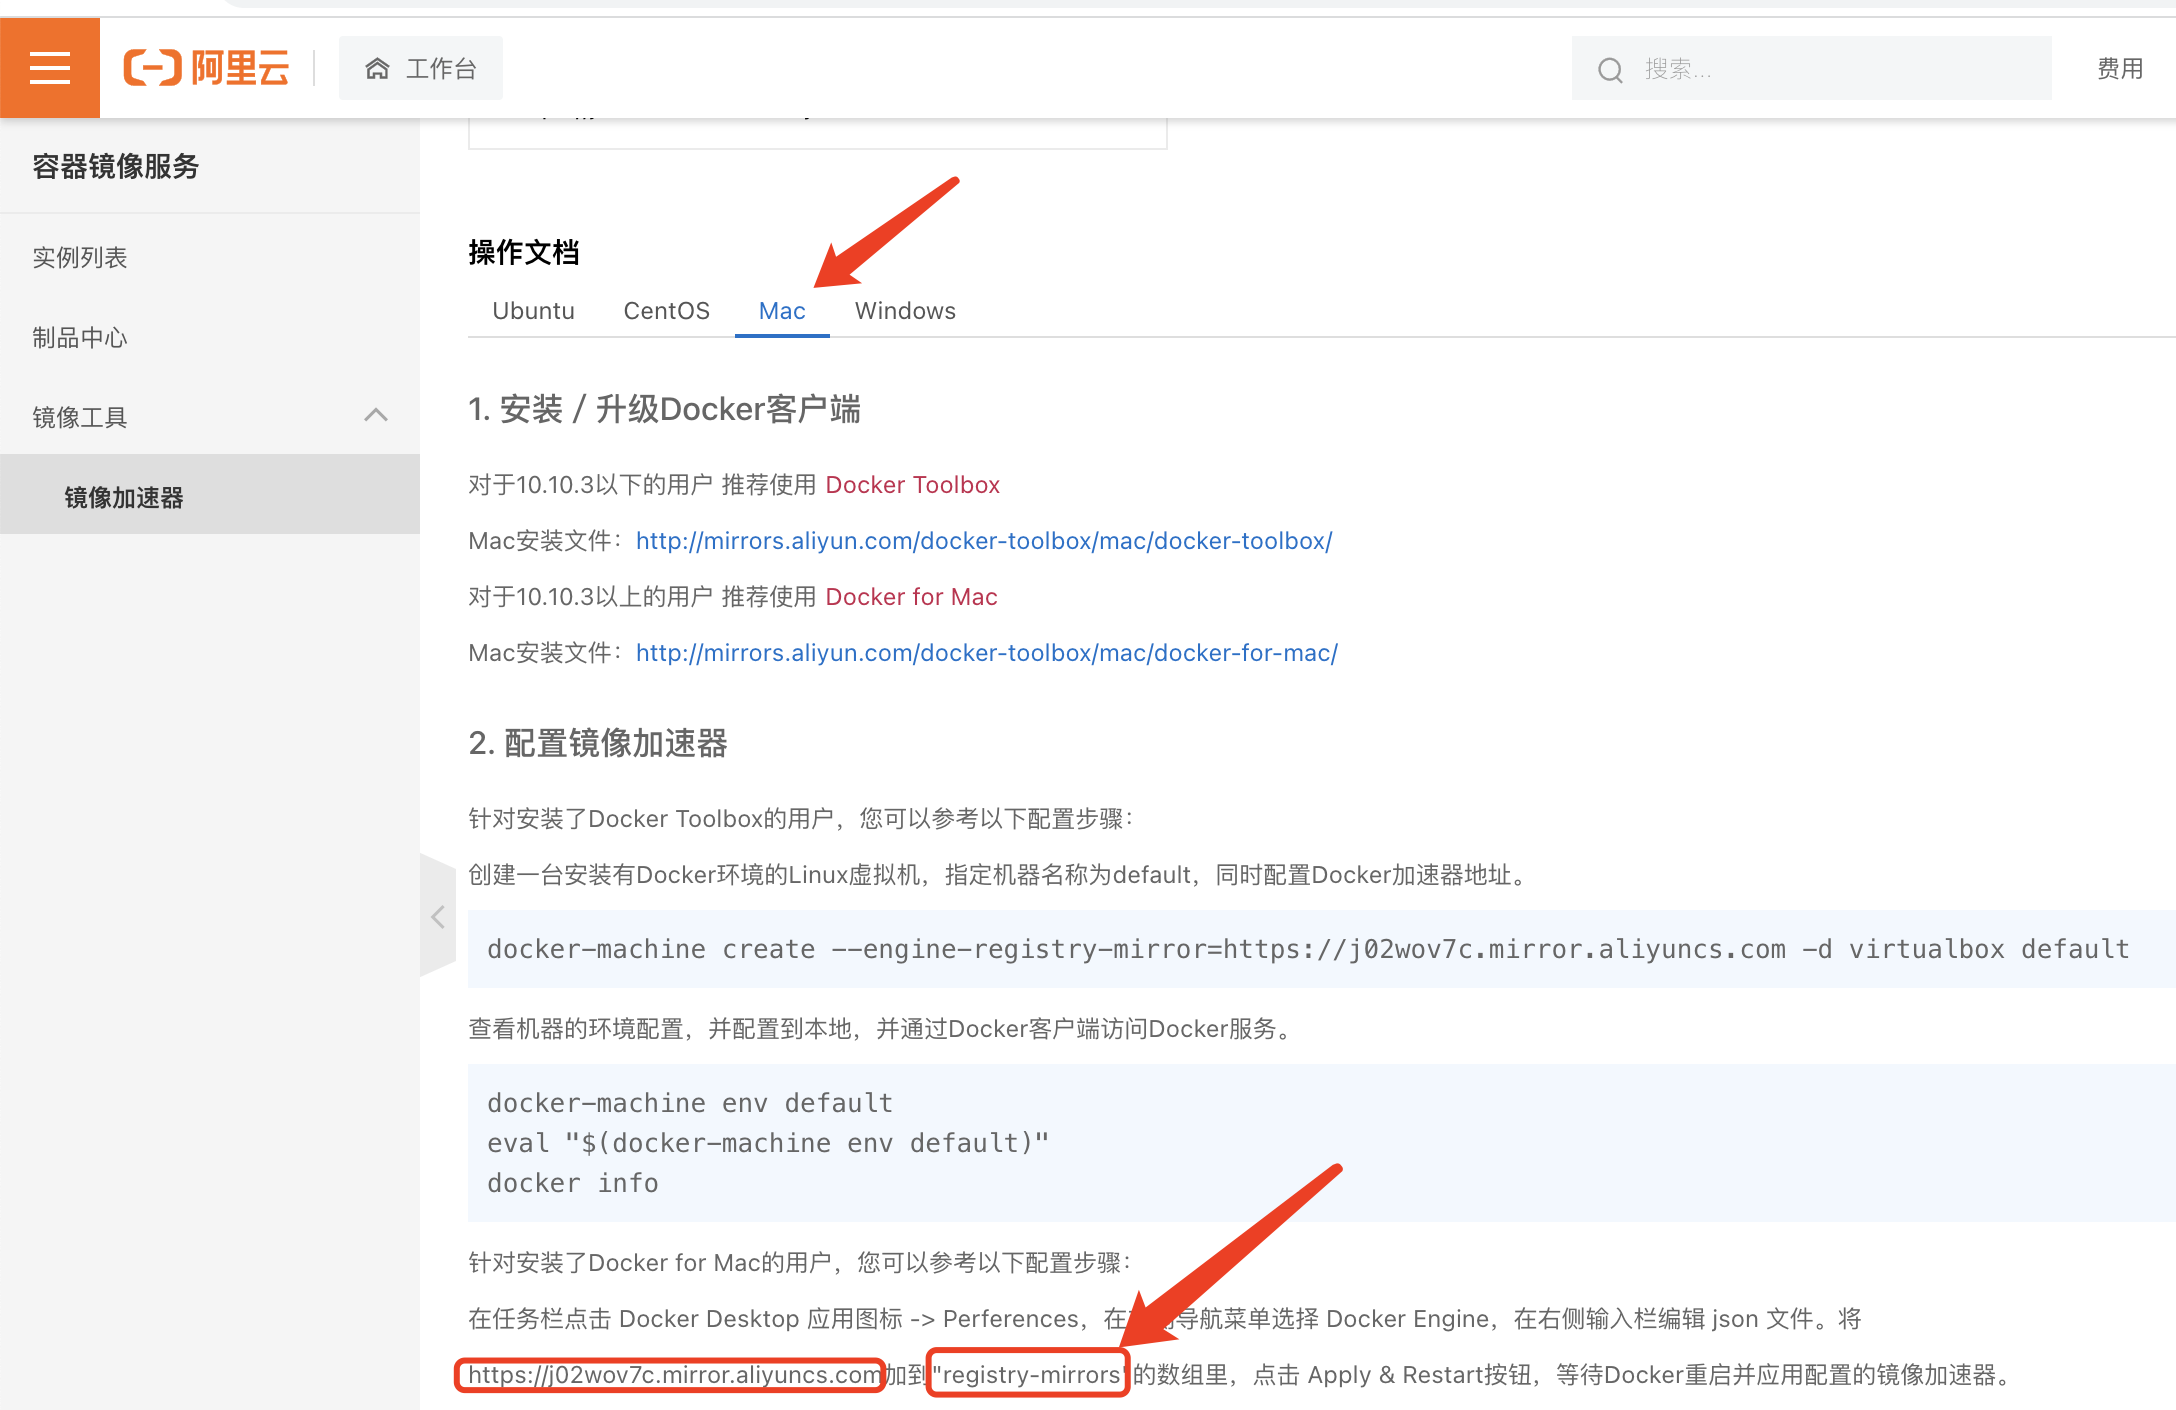
Task: Open the 费用 top menu
Action: tap(2119, 69)
